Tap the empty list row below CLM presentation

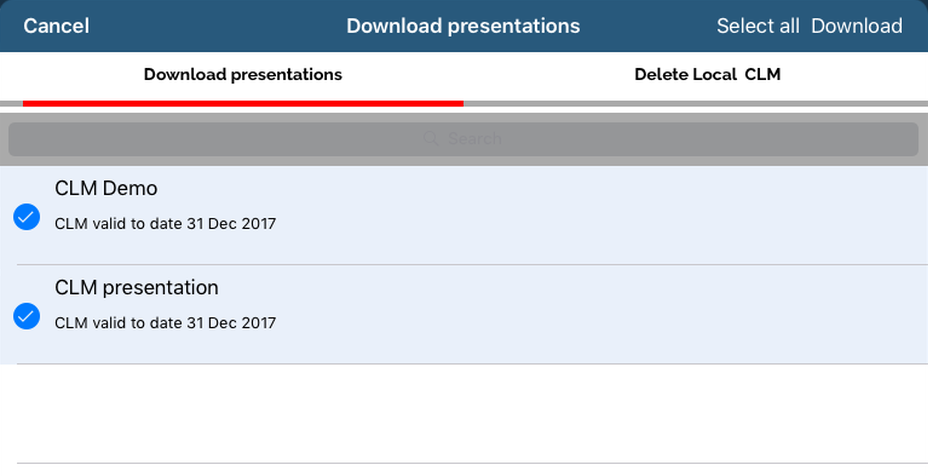click(x=464, y=413)
